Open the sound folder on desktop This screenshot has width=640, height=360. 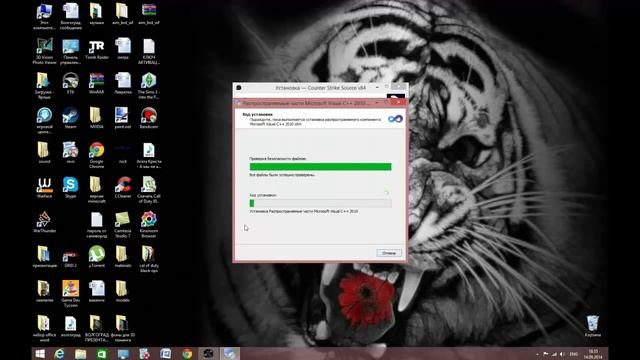click(44, 153)
